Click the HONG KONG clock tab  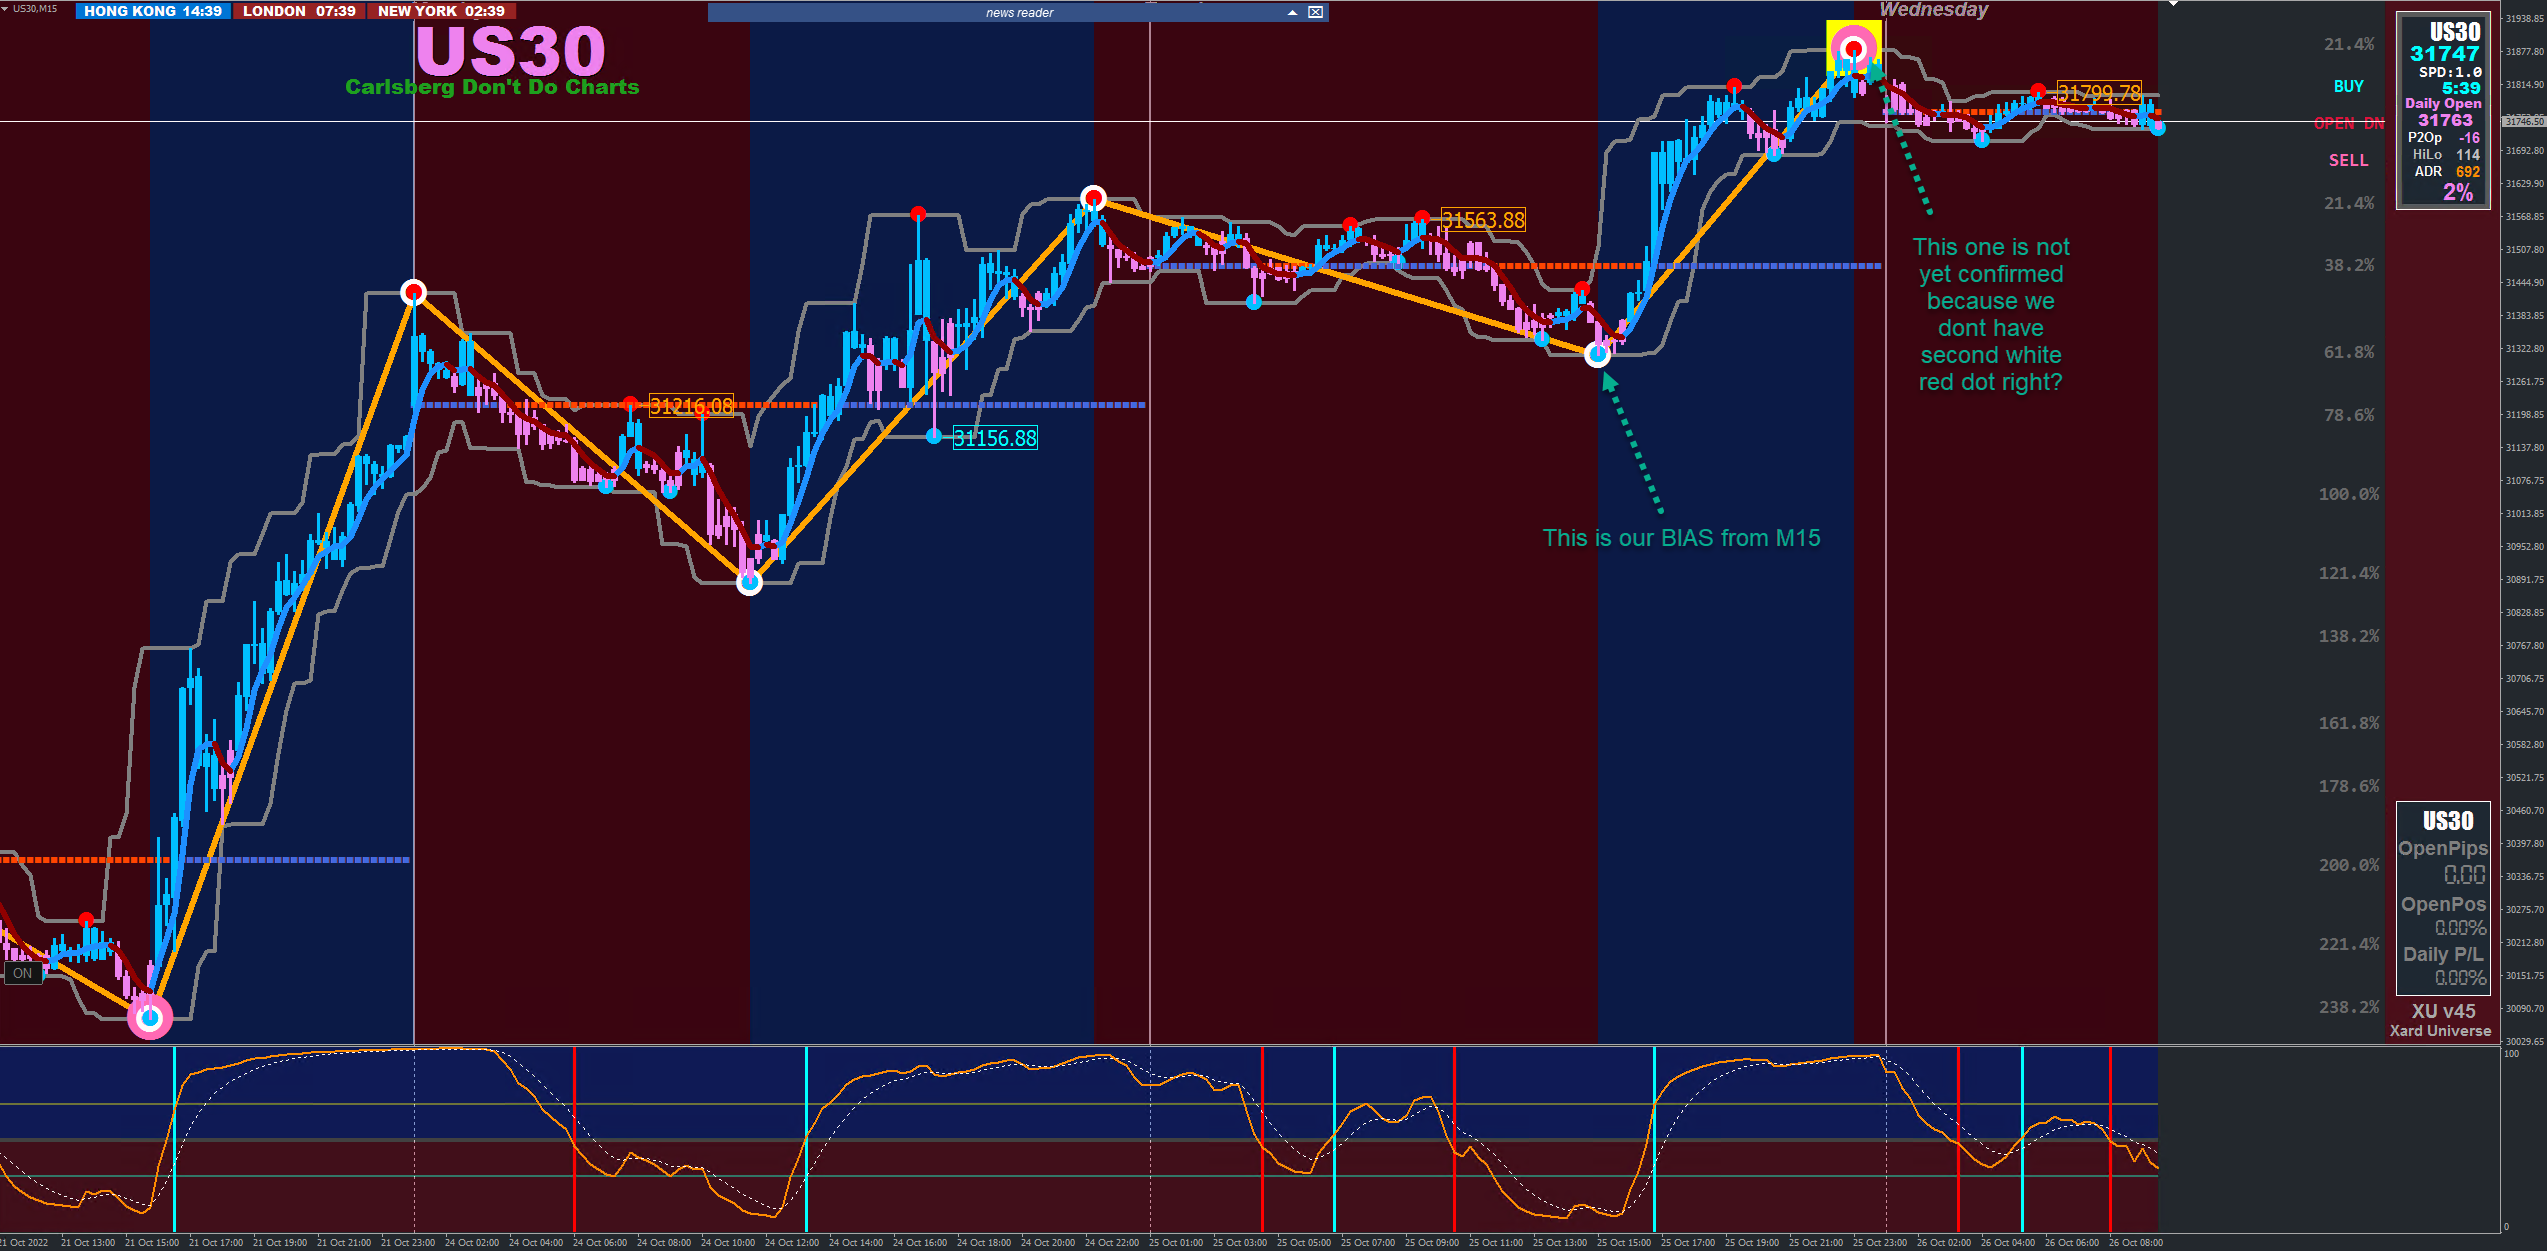pyautogui.click(x=153, y=11)
